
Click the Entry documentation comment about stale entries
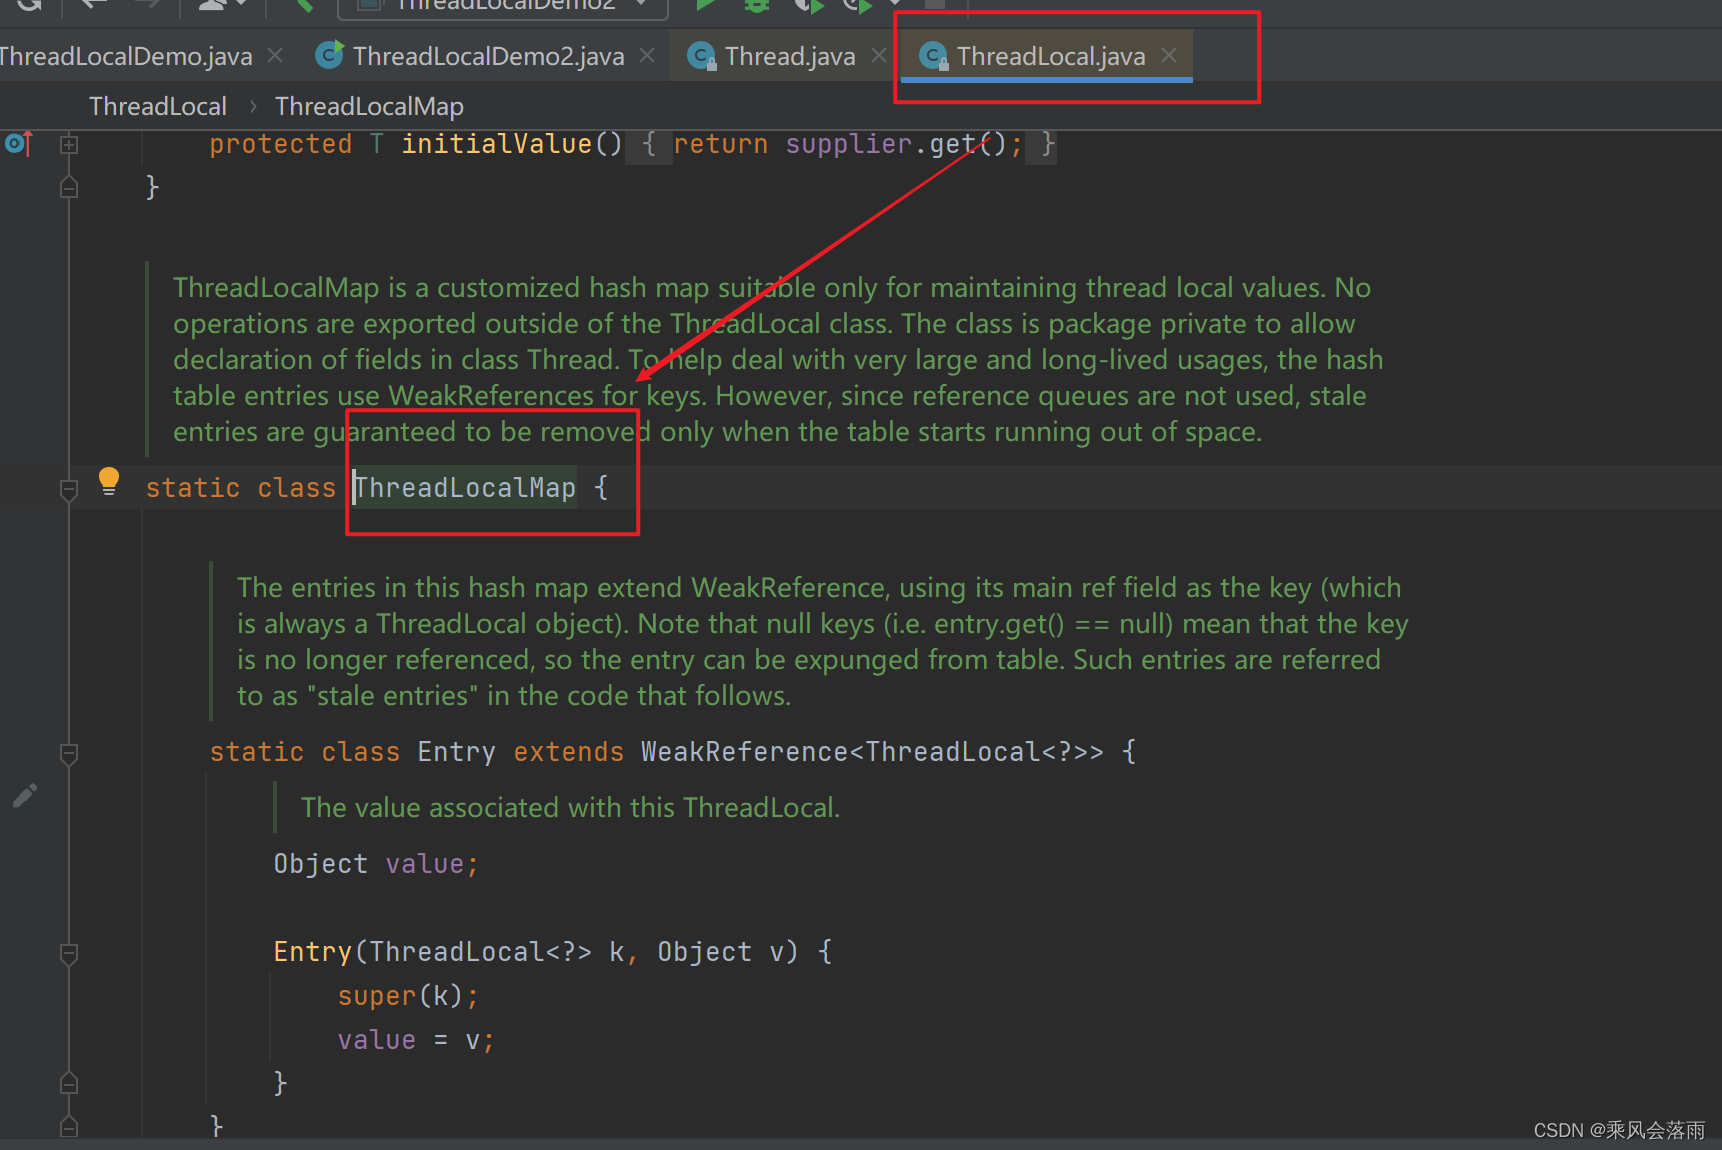822,642
